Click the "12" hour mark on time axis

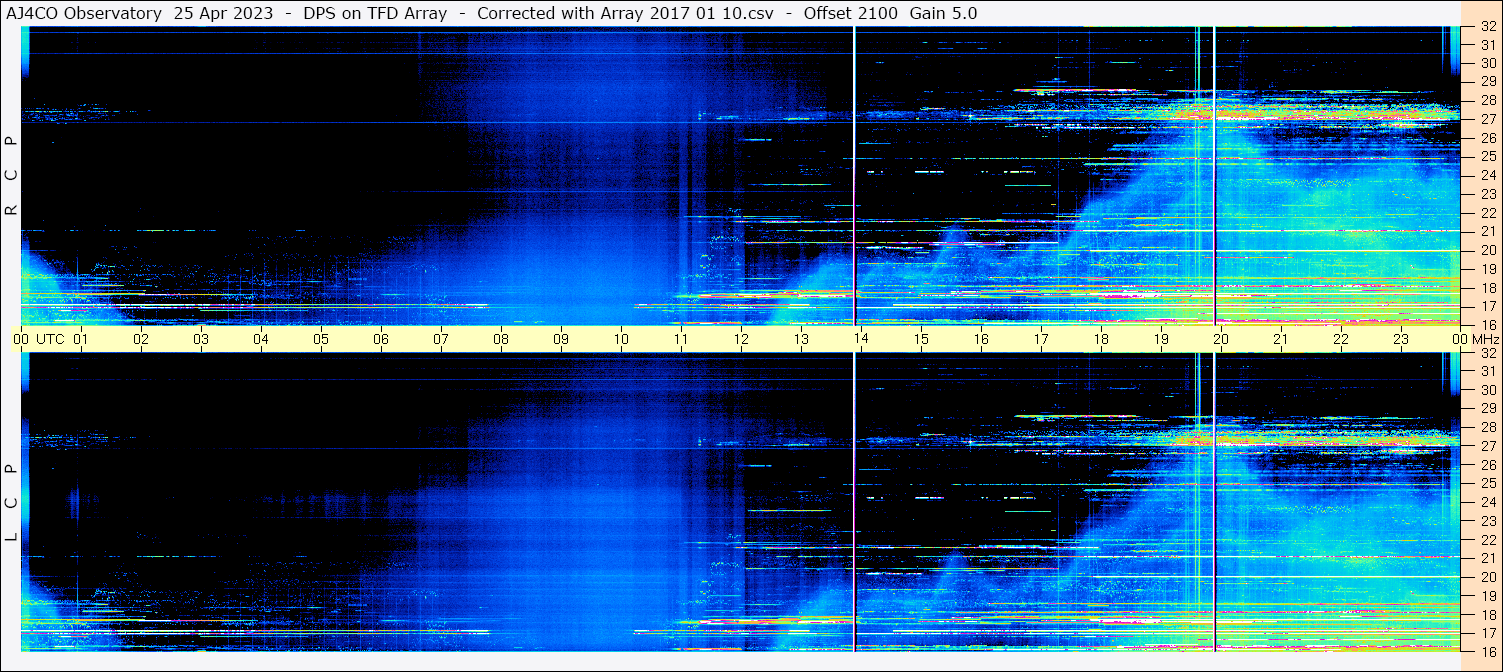point(741,339)
